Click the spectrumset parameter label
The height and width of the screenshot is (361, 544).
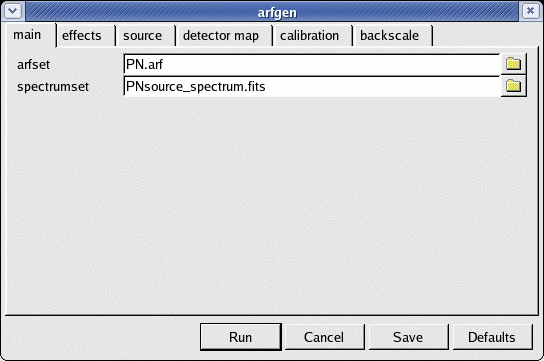pyautogui.click(x=53, y=87)
